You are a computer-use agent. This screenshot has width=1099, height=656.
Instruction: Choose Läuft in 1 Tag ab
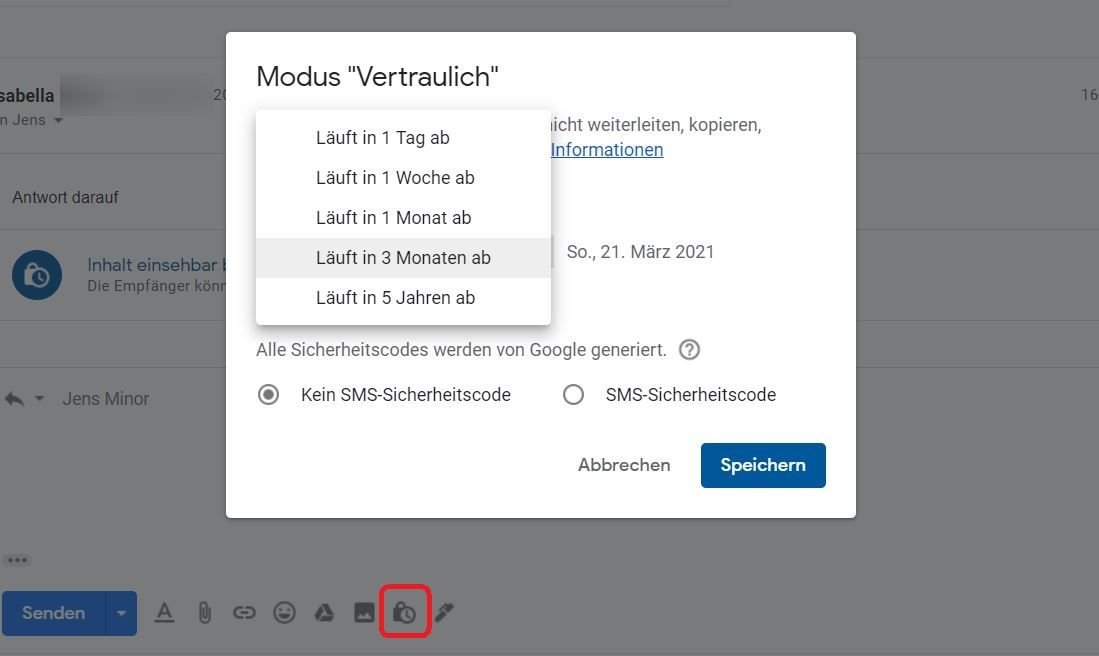[382, 138]
